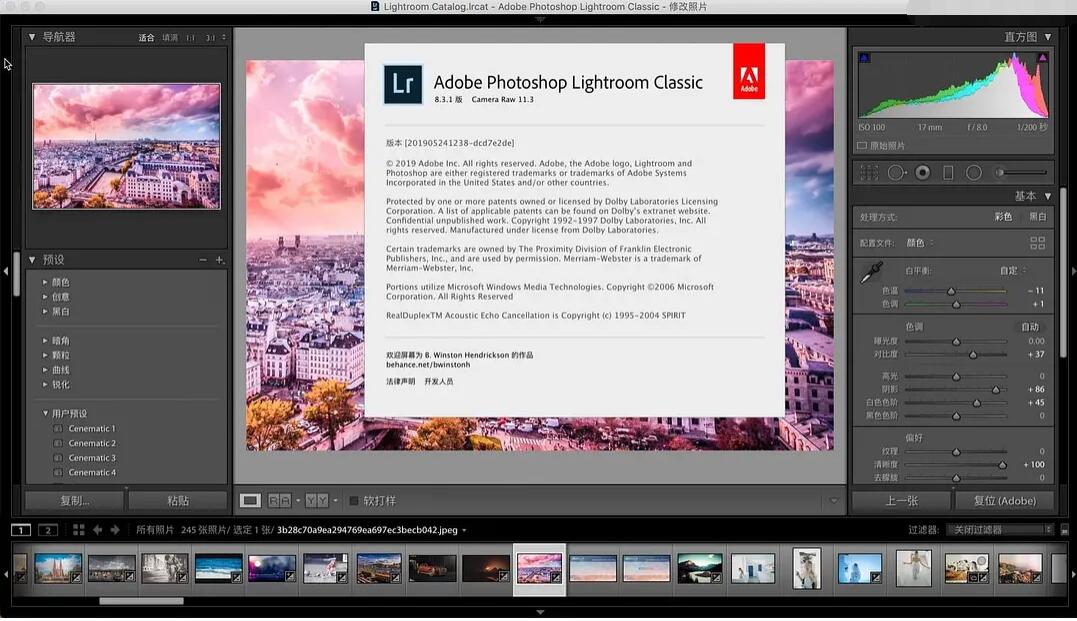1077x621 pixels.
Task: Open the 关闭过滤器 filter dropdown
Action: coord(999,530)
